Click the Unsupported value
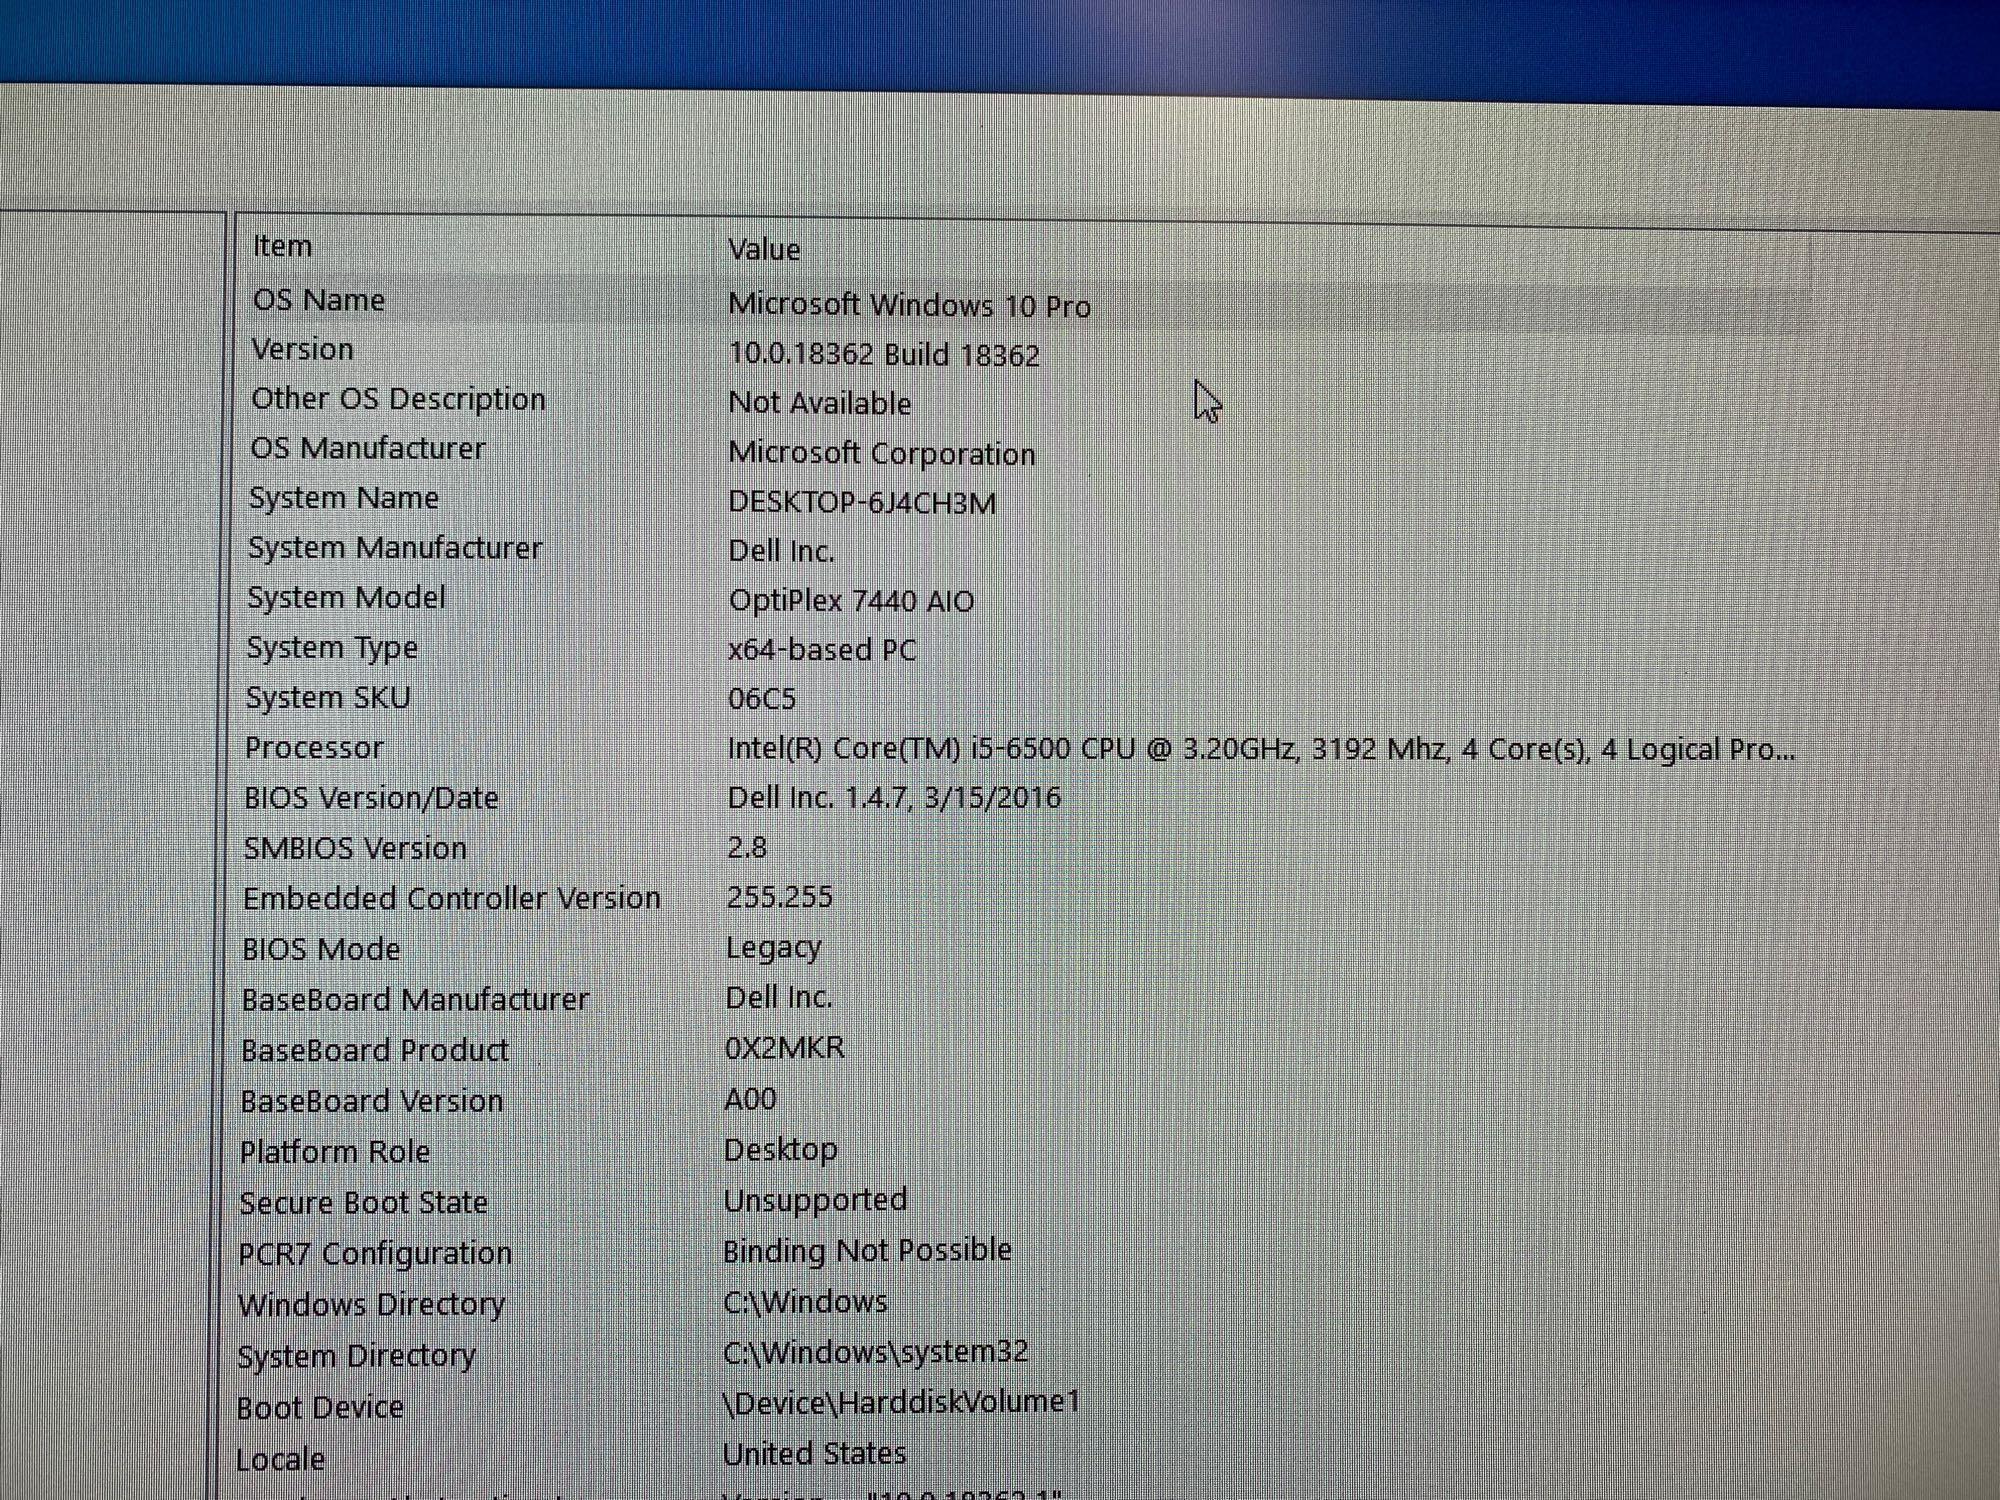 [816, 1200]
